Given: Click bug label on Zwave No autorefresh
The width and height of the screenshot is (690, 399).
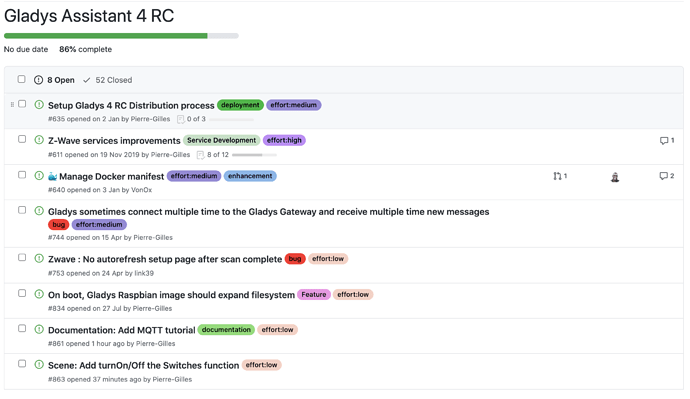Looking at the screenshot, I should (x=295, y=259).
